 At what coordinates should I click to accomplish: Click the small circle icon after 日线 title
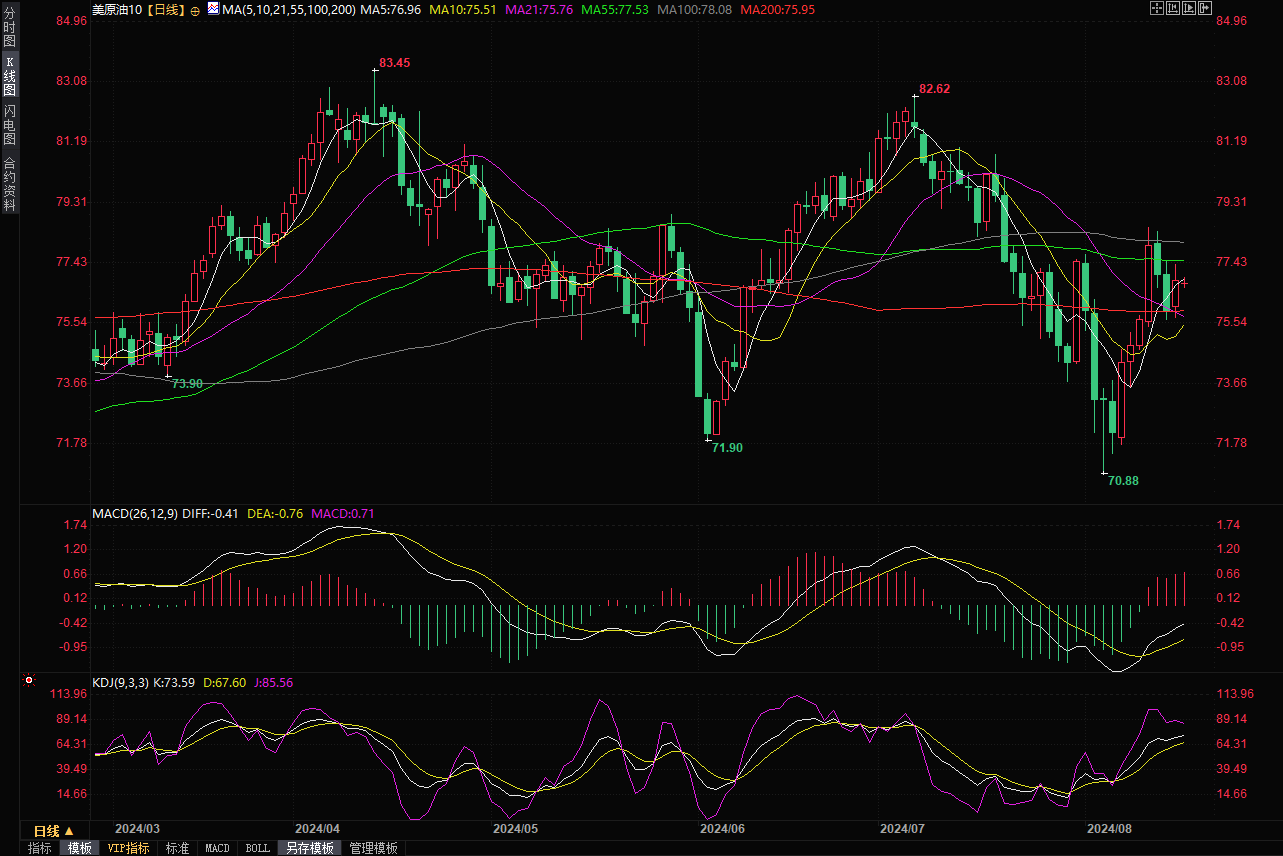(x=195, y=10)
